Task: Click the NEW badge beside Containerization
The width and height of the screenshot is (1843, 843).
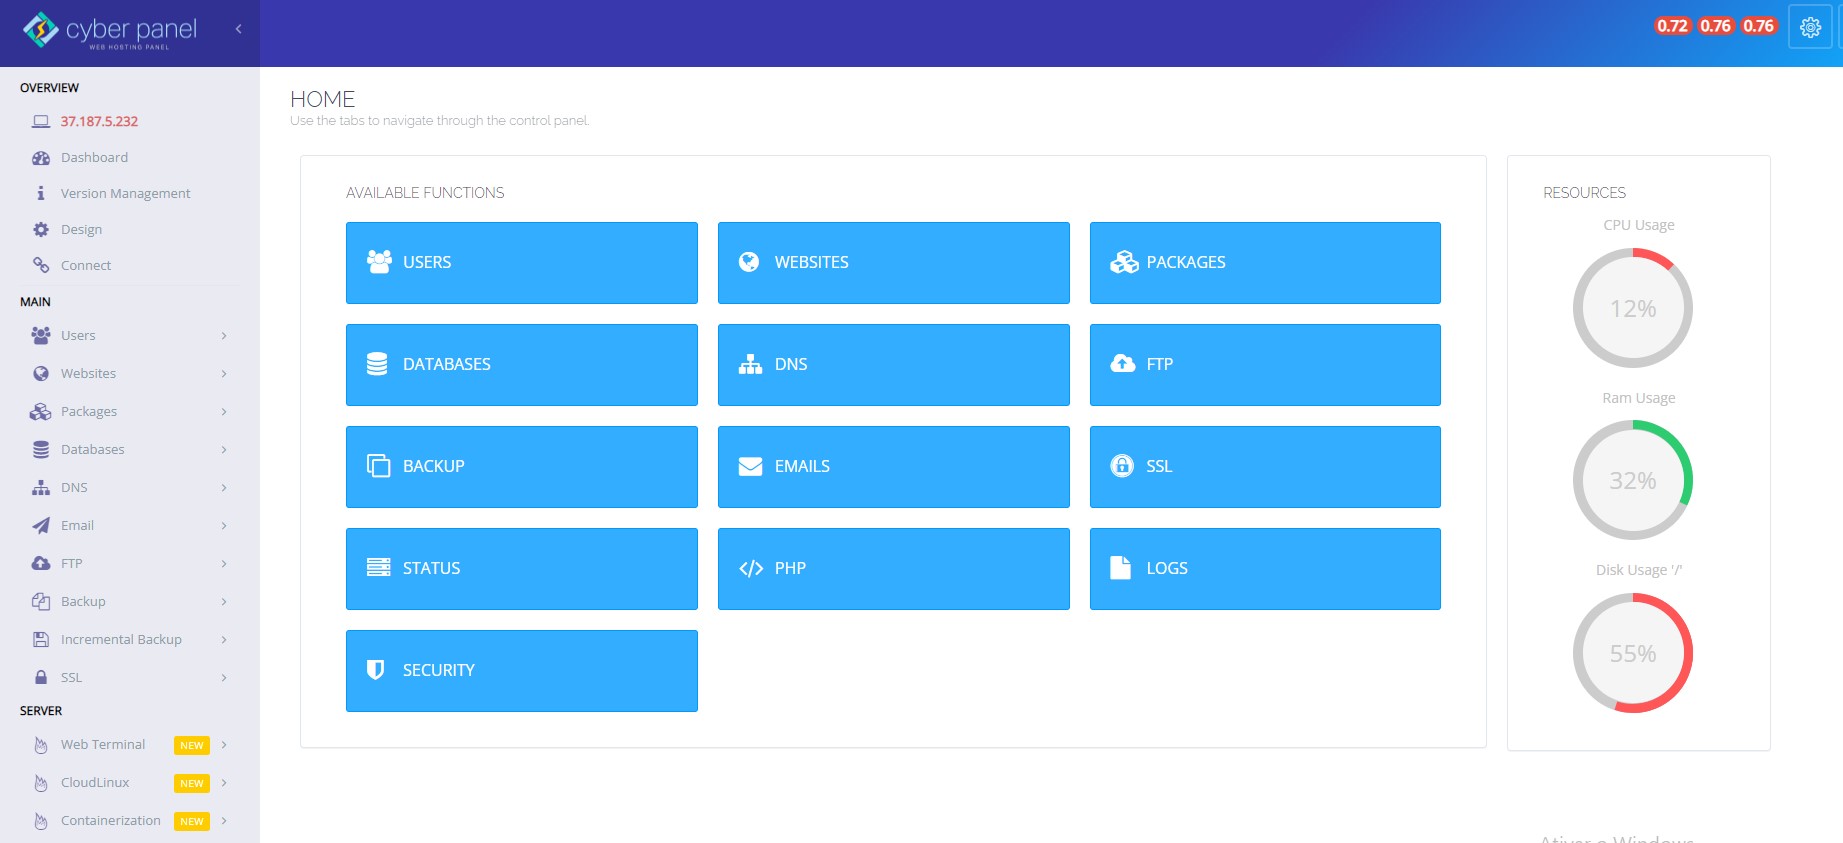Action: [x=192, y=821]
